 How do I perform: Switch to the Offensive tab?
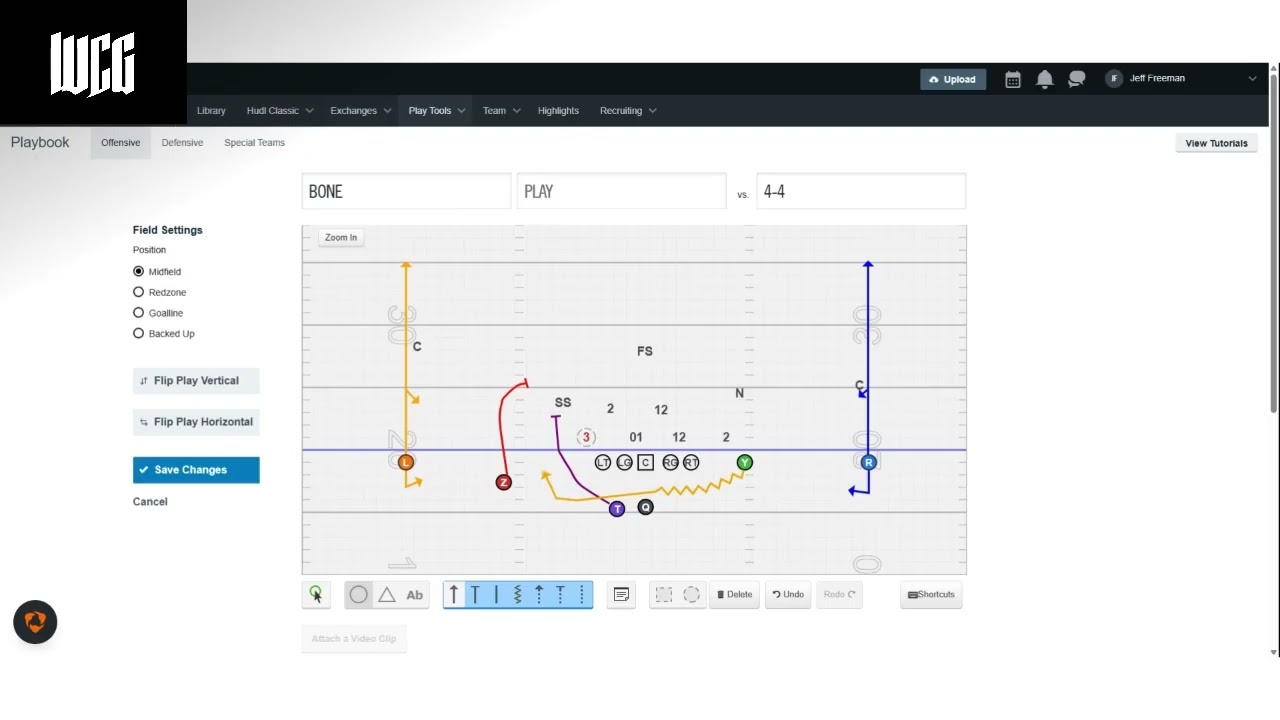click(x=121, y=143)
